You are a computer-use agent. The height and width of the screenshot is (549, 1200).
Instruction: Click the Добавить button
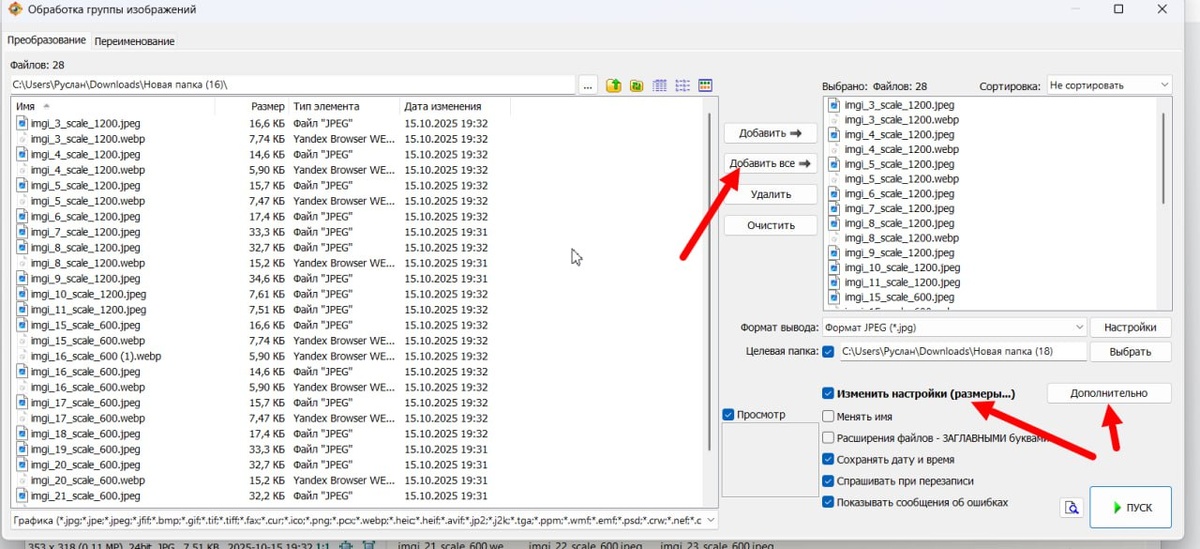[770, 133]
